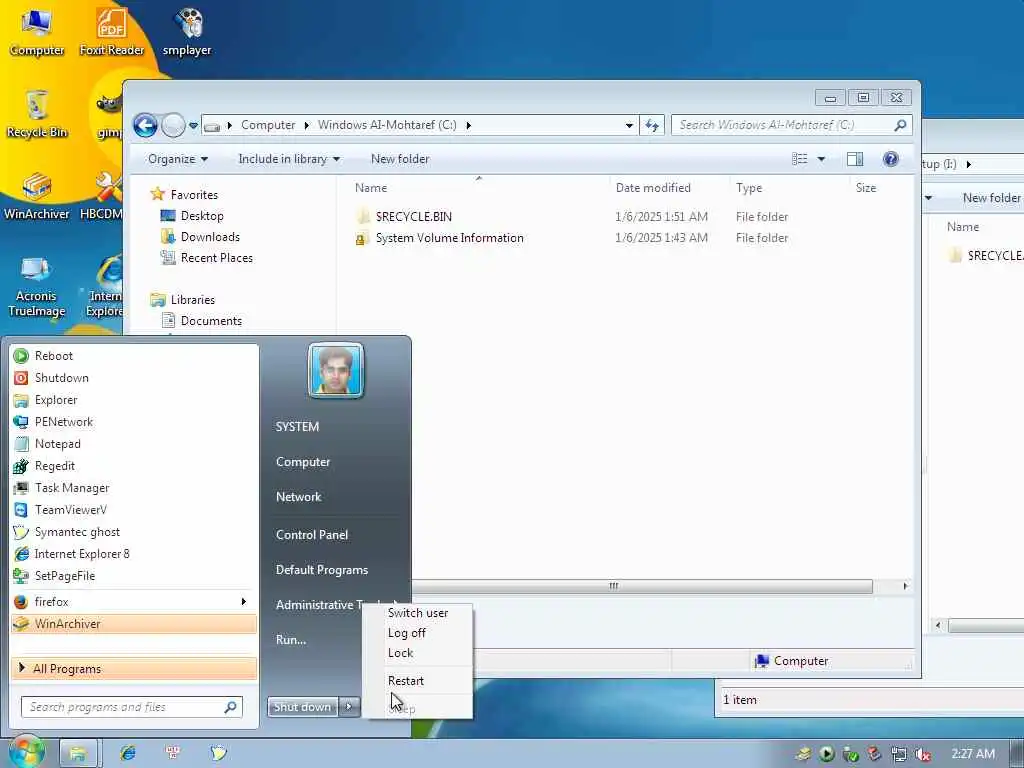Select System Volume Information folder
This screenshot has height=768, width=1024.
coord(449,238)
